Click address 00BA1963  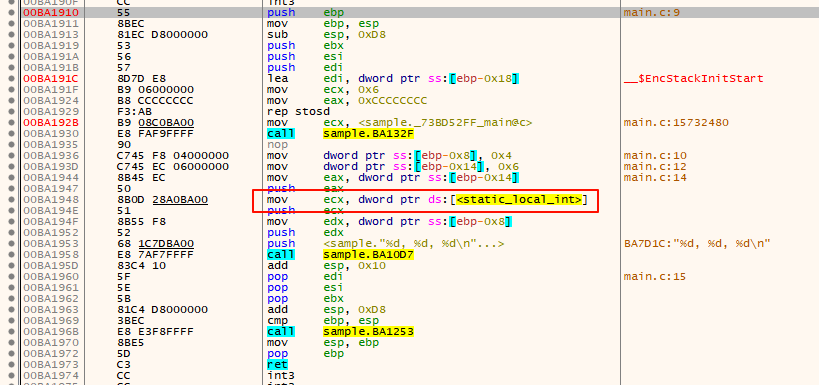point(51,309)
